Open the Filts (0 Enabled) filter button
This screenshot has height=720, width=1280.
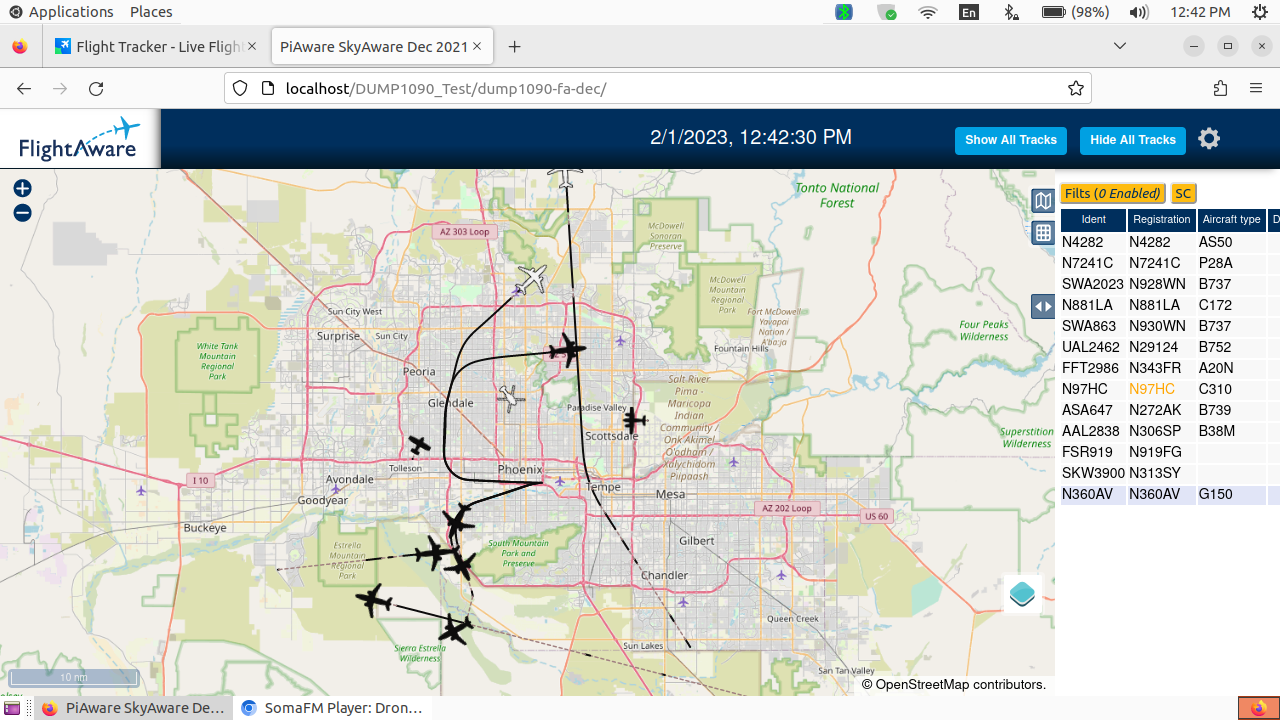click(1113, 194)
